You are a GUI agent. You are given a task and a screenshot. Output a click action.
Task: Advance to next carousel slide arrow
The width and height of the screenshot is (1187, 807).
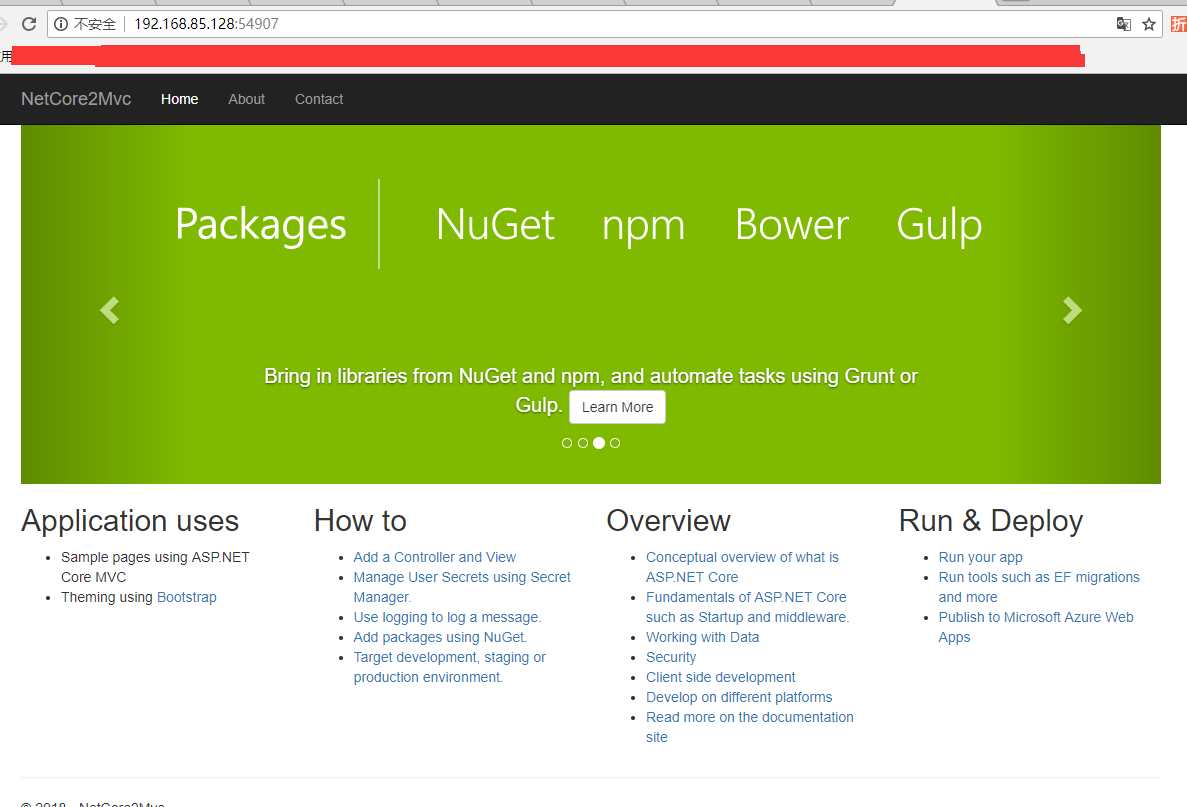pyautogui.click(x=1072, y=310)
